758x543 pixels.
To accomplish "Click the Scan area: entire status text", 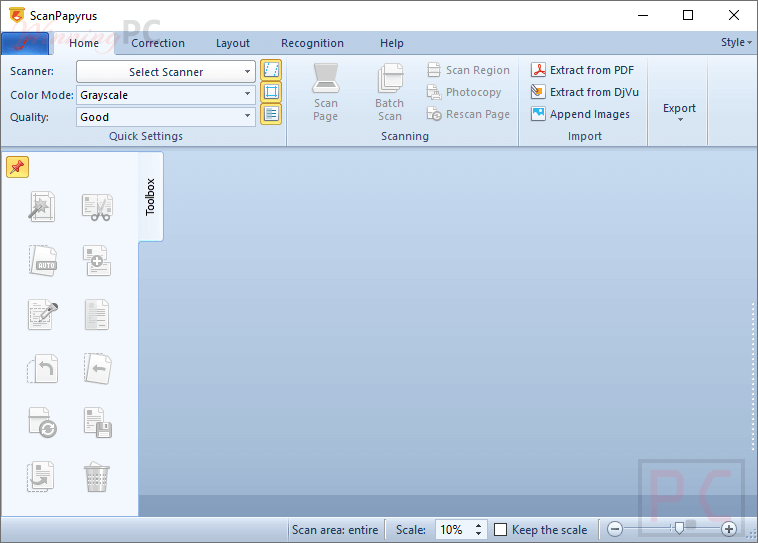I will pyautogui.click(x=335, y=530).
